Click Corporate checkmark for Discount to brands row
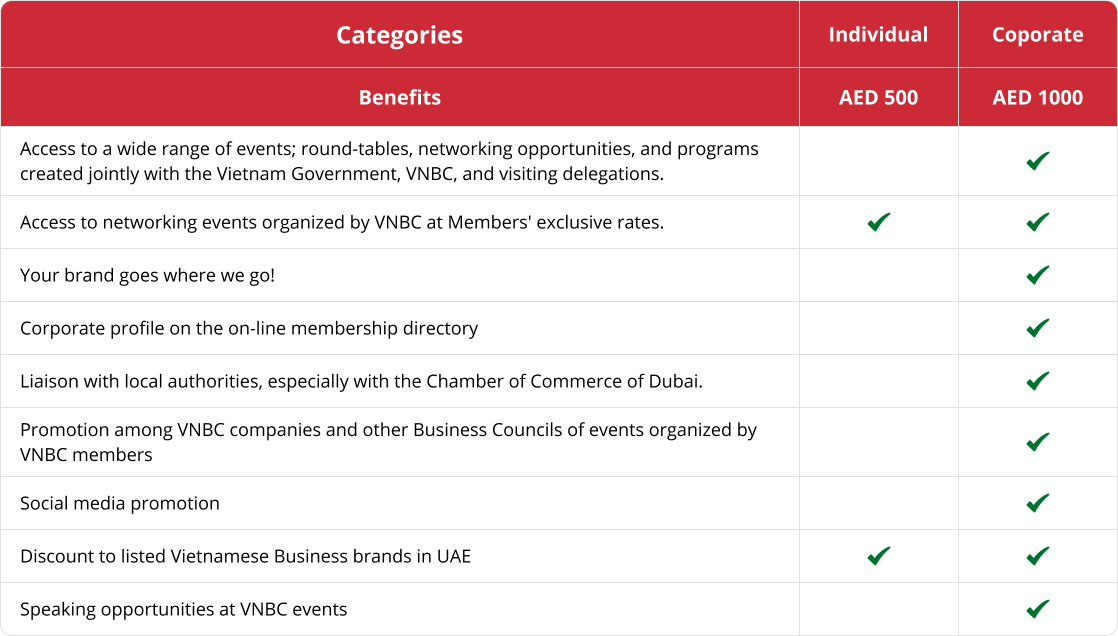The image size is (1118, 636). tap(1038, 556)
